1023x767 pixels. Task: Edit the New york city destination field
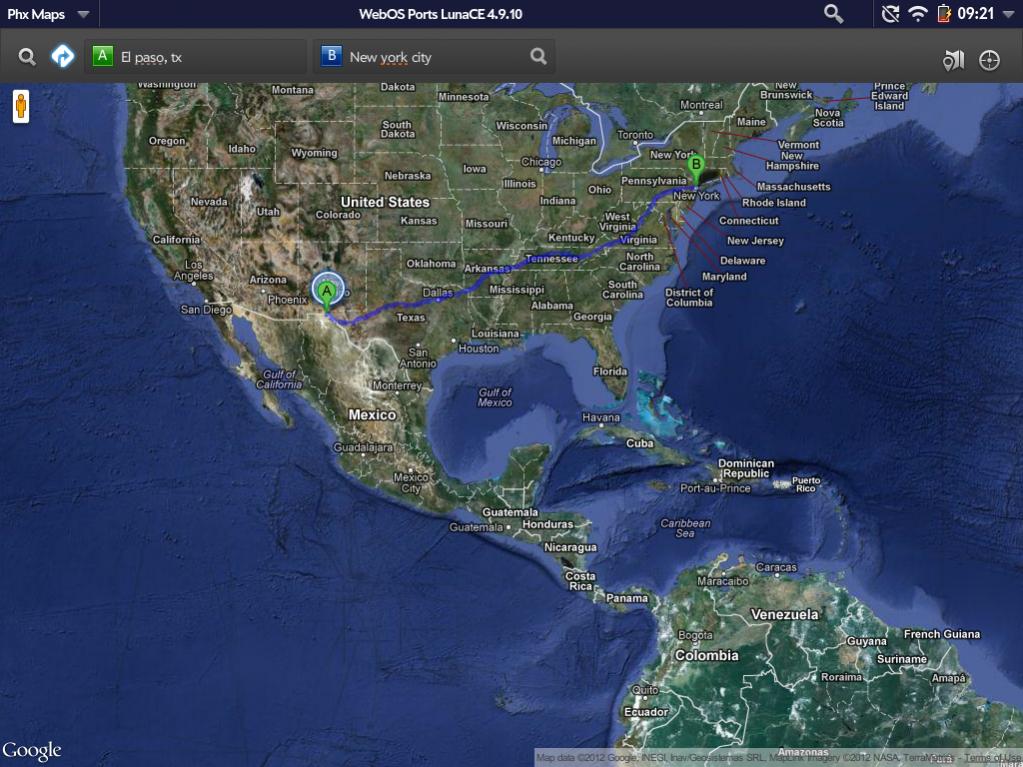430,57
